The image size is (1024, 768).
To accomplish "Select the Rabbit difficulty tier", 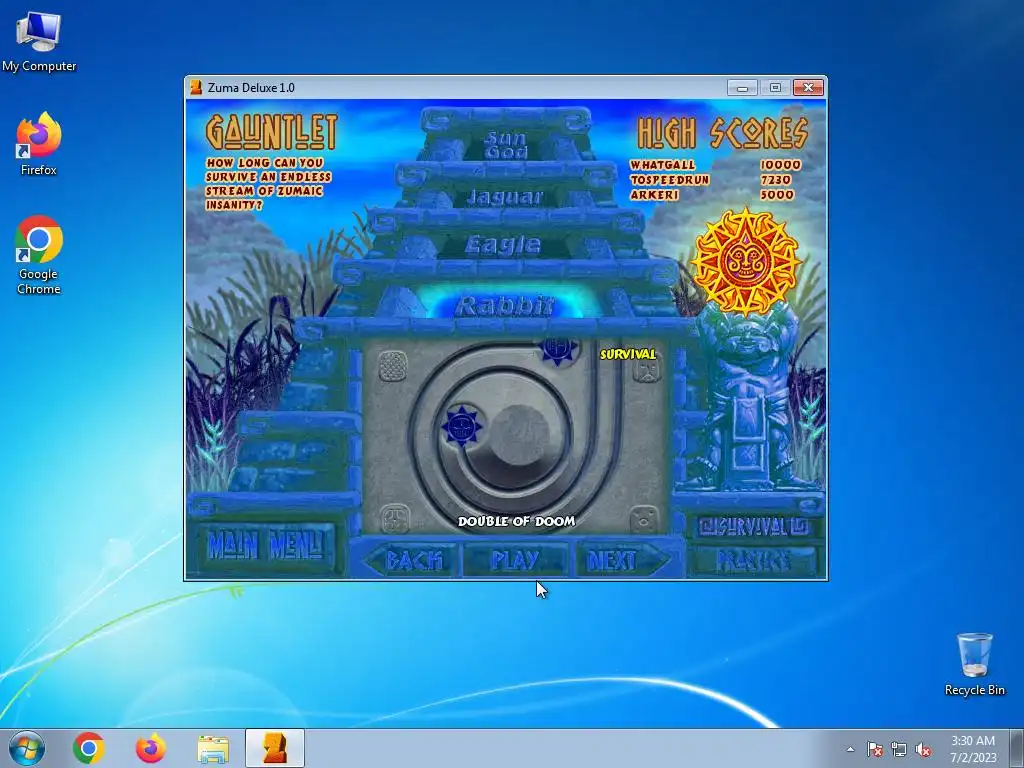I will tap(505, 305).
